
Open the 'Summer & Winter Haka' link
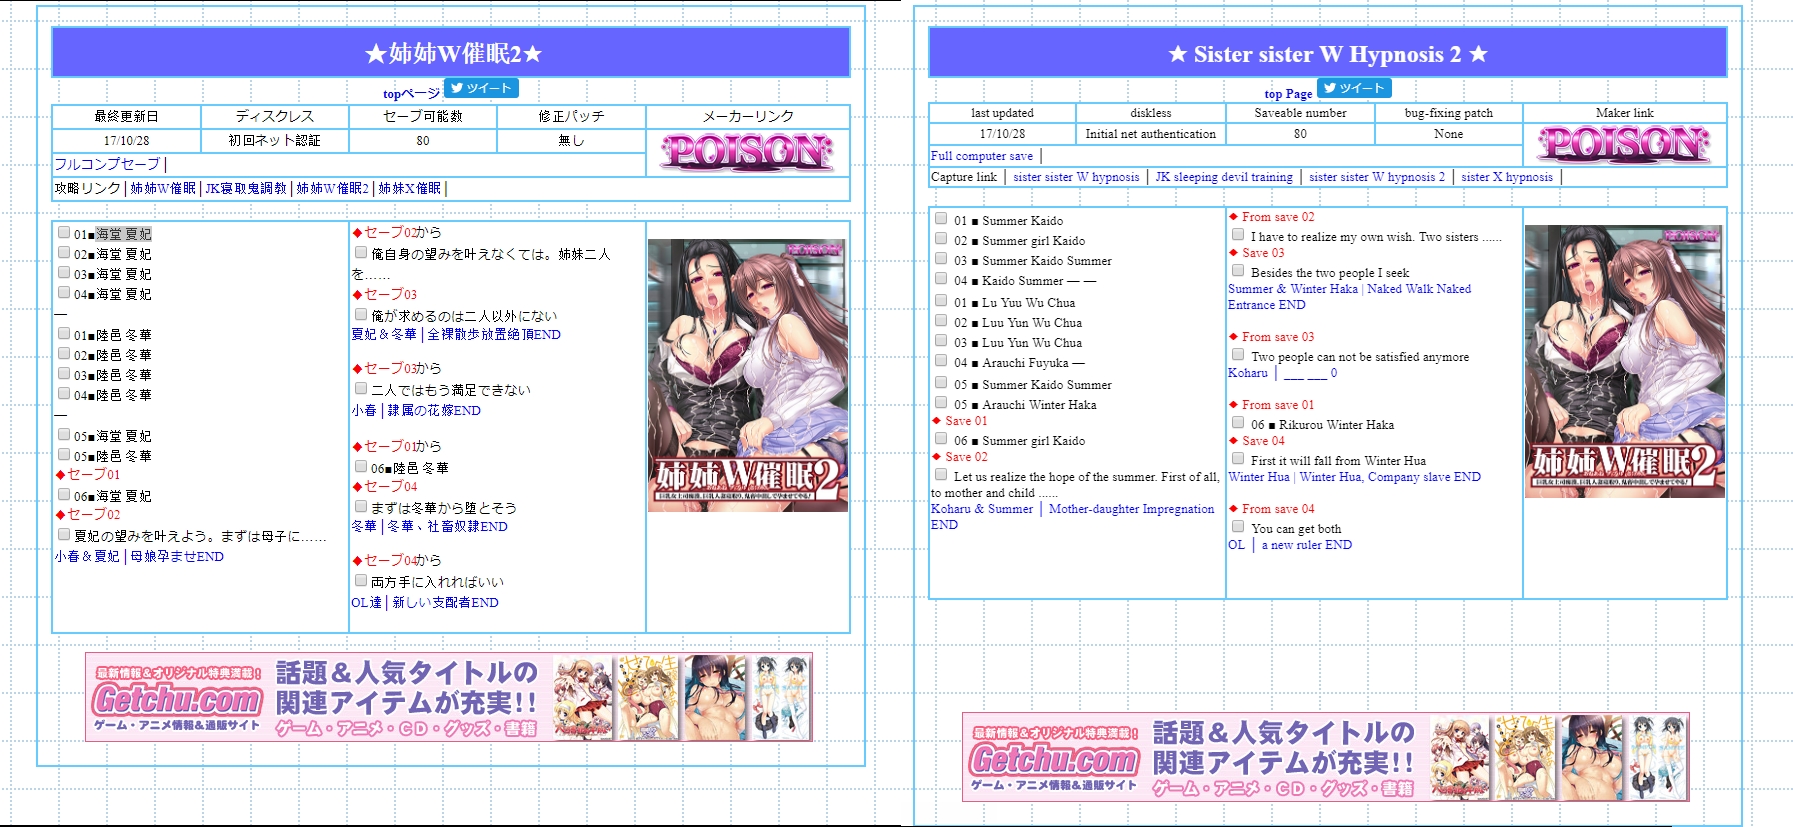tap(1293, 289)
